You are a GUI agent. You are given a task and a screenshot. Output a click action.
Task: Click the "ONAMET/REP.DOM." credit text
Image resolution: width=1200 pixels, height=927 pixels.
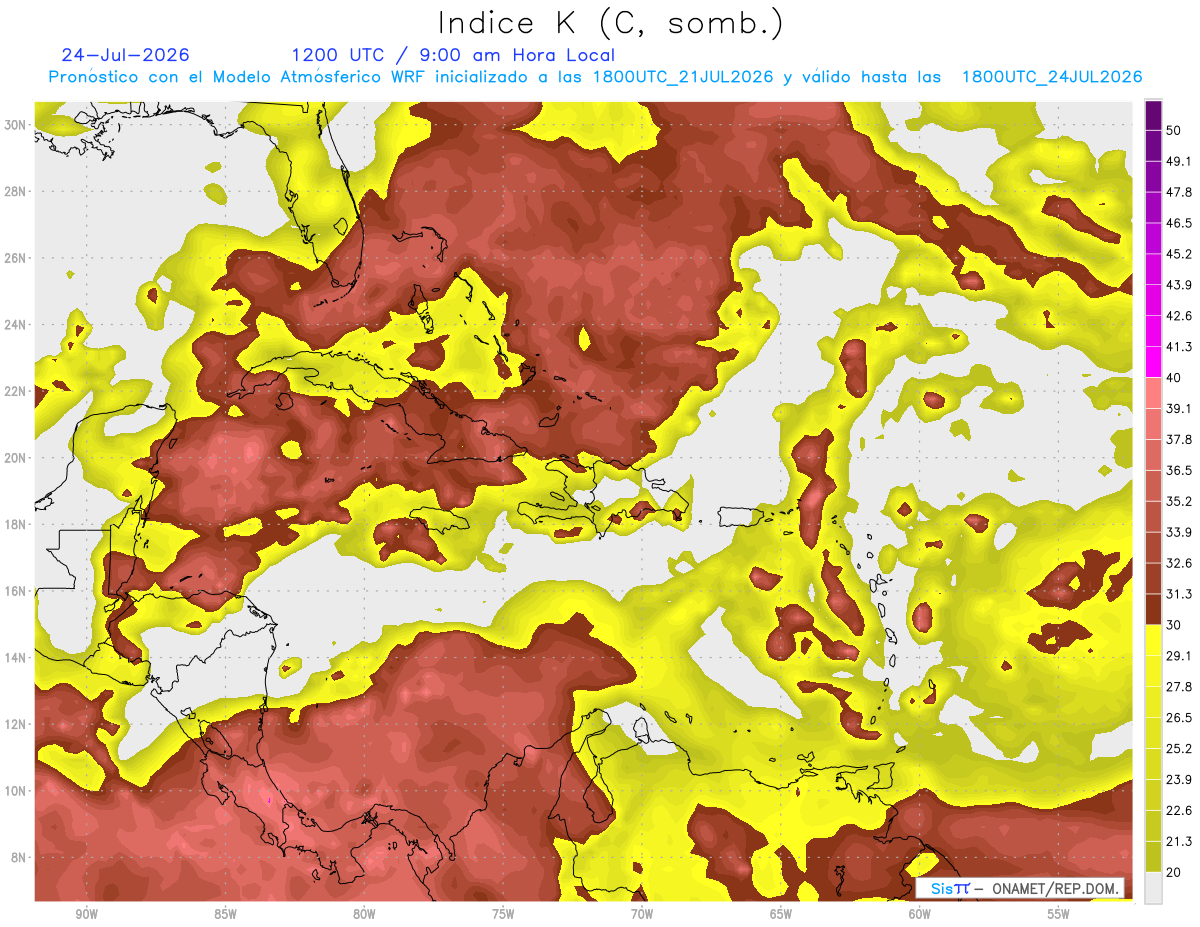(x=1053, y=888)
